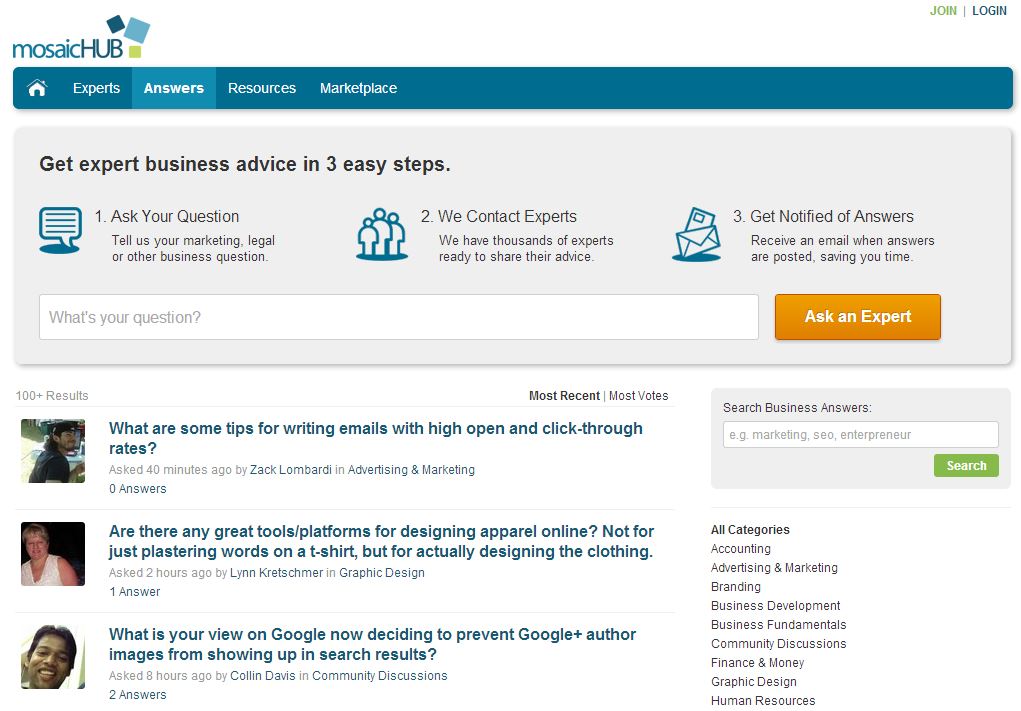1021x711 pixels.
Task: Click the LOGIN link
Action: coord(989,11)
